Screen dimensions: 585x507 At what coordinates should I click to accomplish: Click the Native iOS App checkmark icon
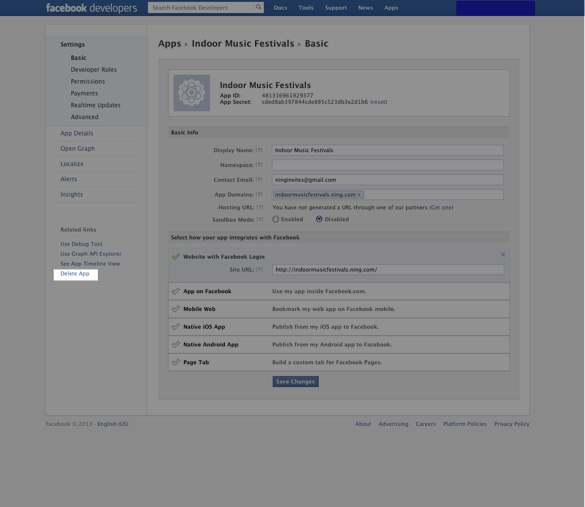[x=175, y=326]
